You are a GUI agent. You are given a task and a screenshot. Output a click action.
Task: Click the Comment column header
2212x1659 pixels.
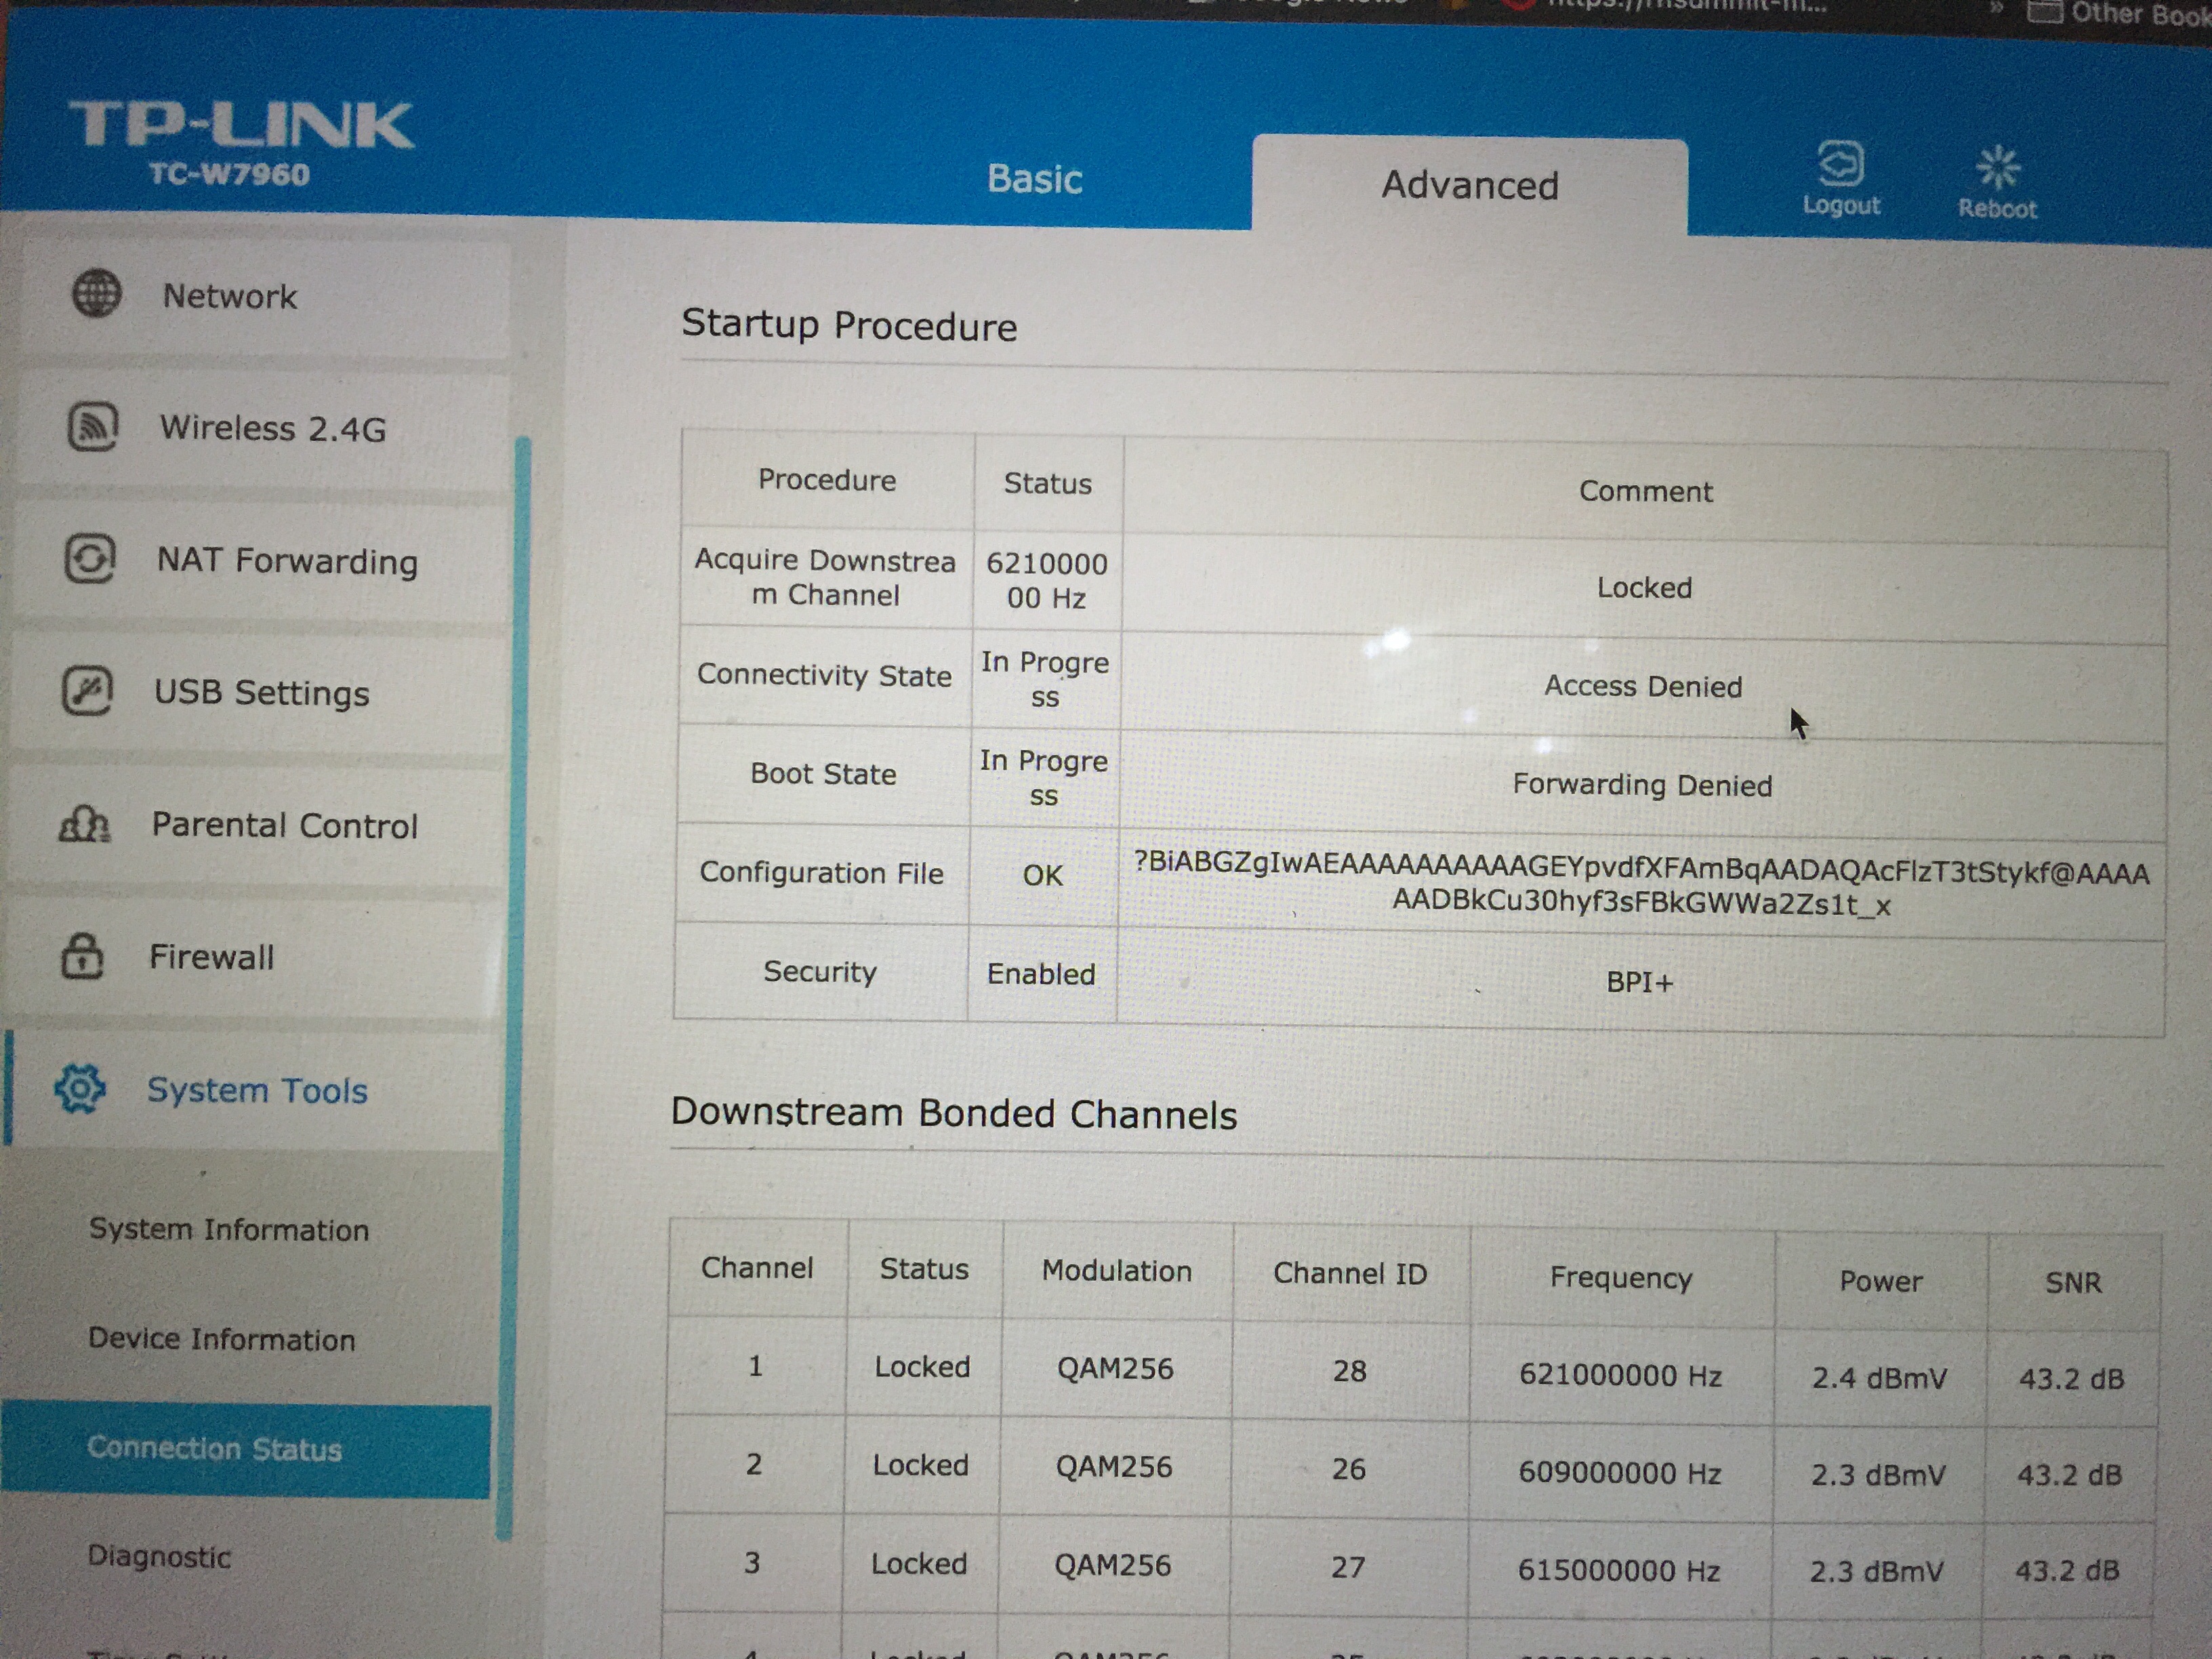[1645, 491]
